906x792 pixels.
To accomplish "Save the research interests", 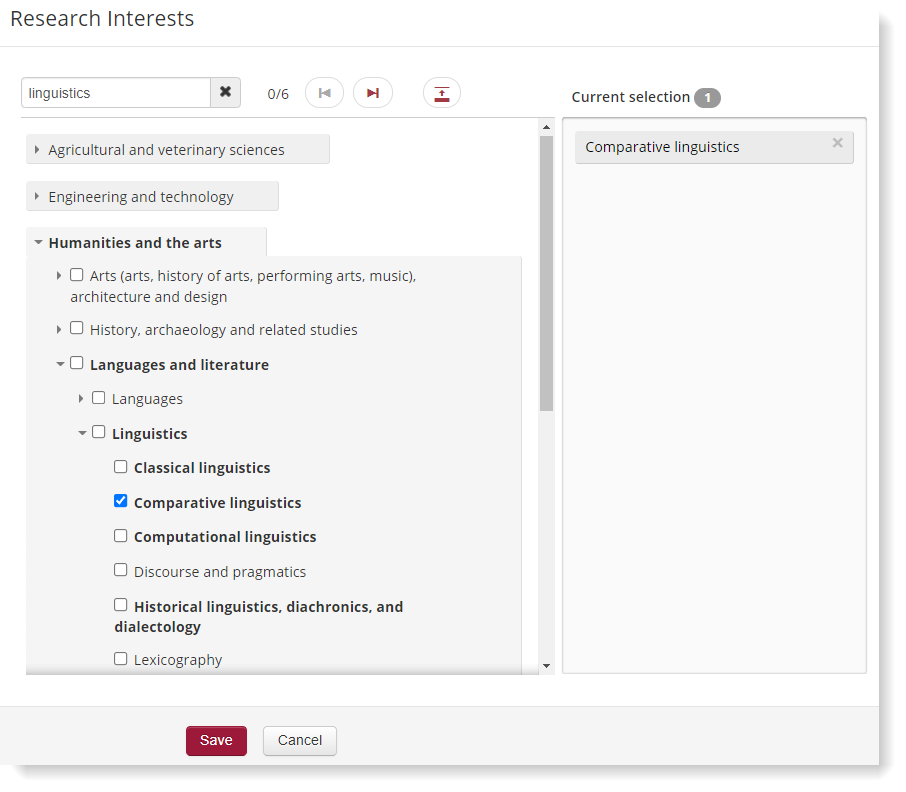I will pos(216,741).
